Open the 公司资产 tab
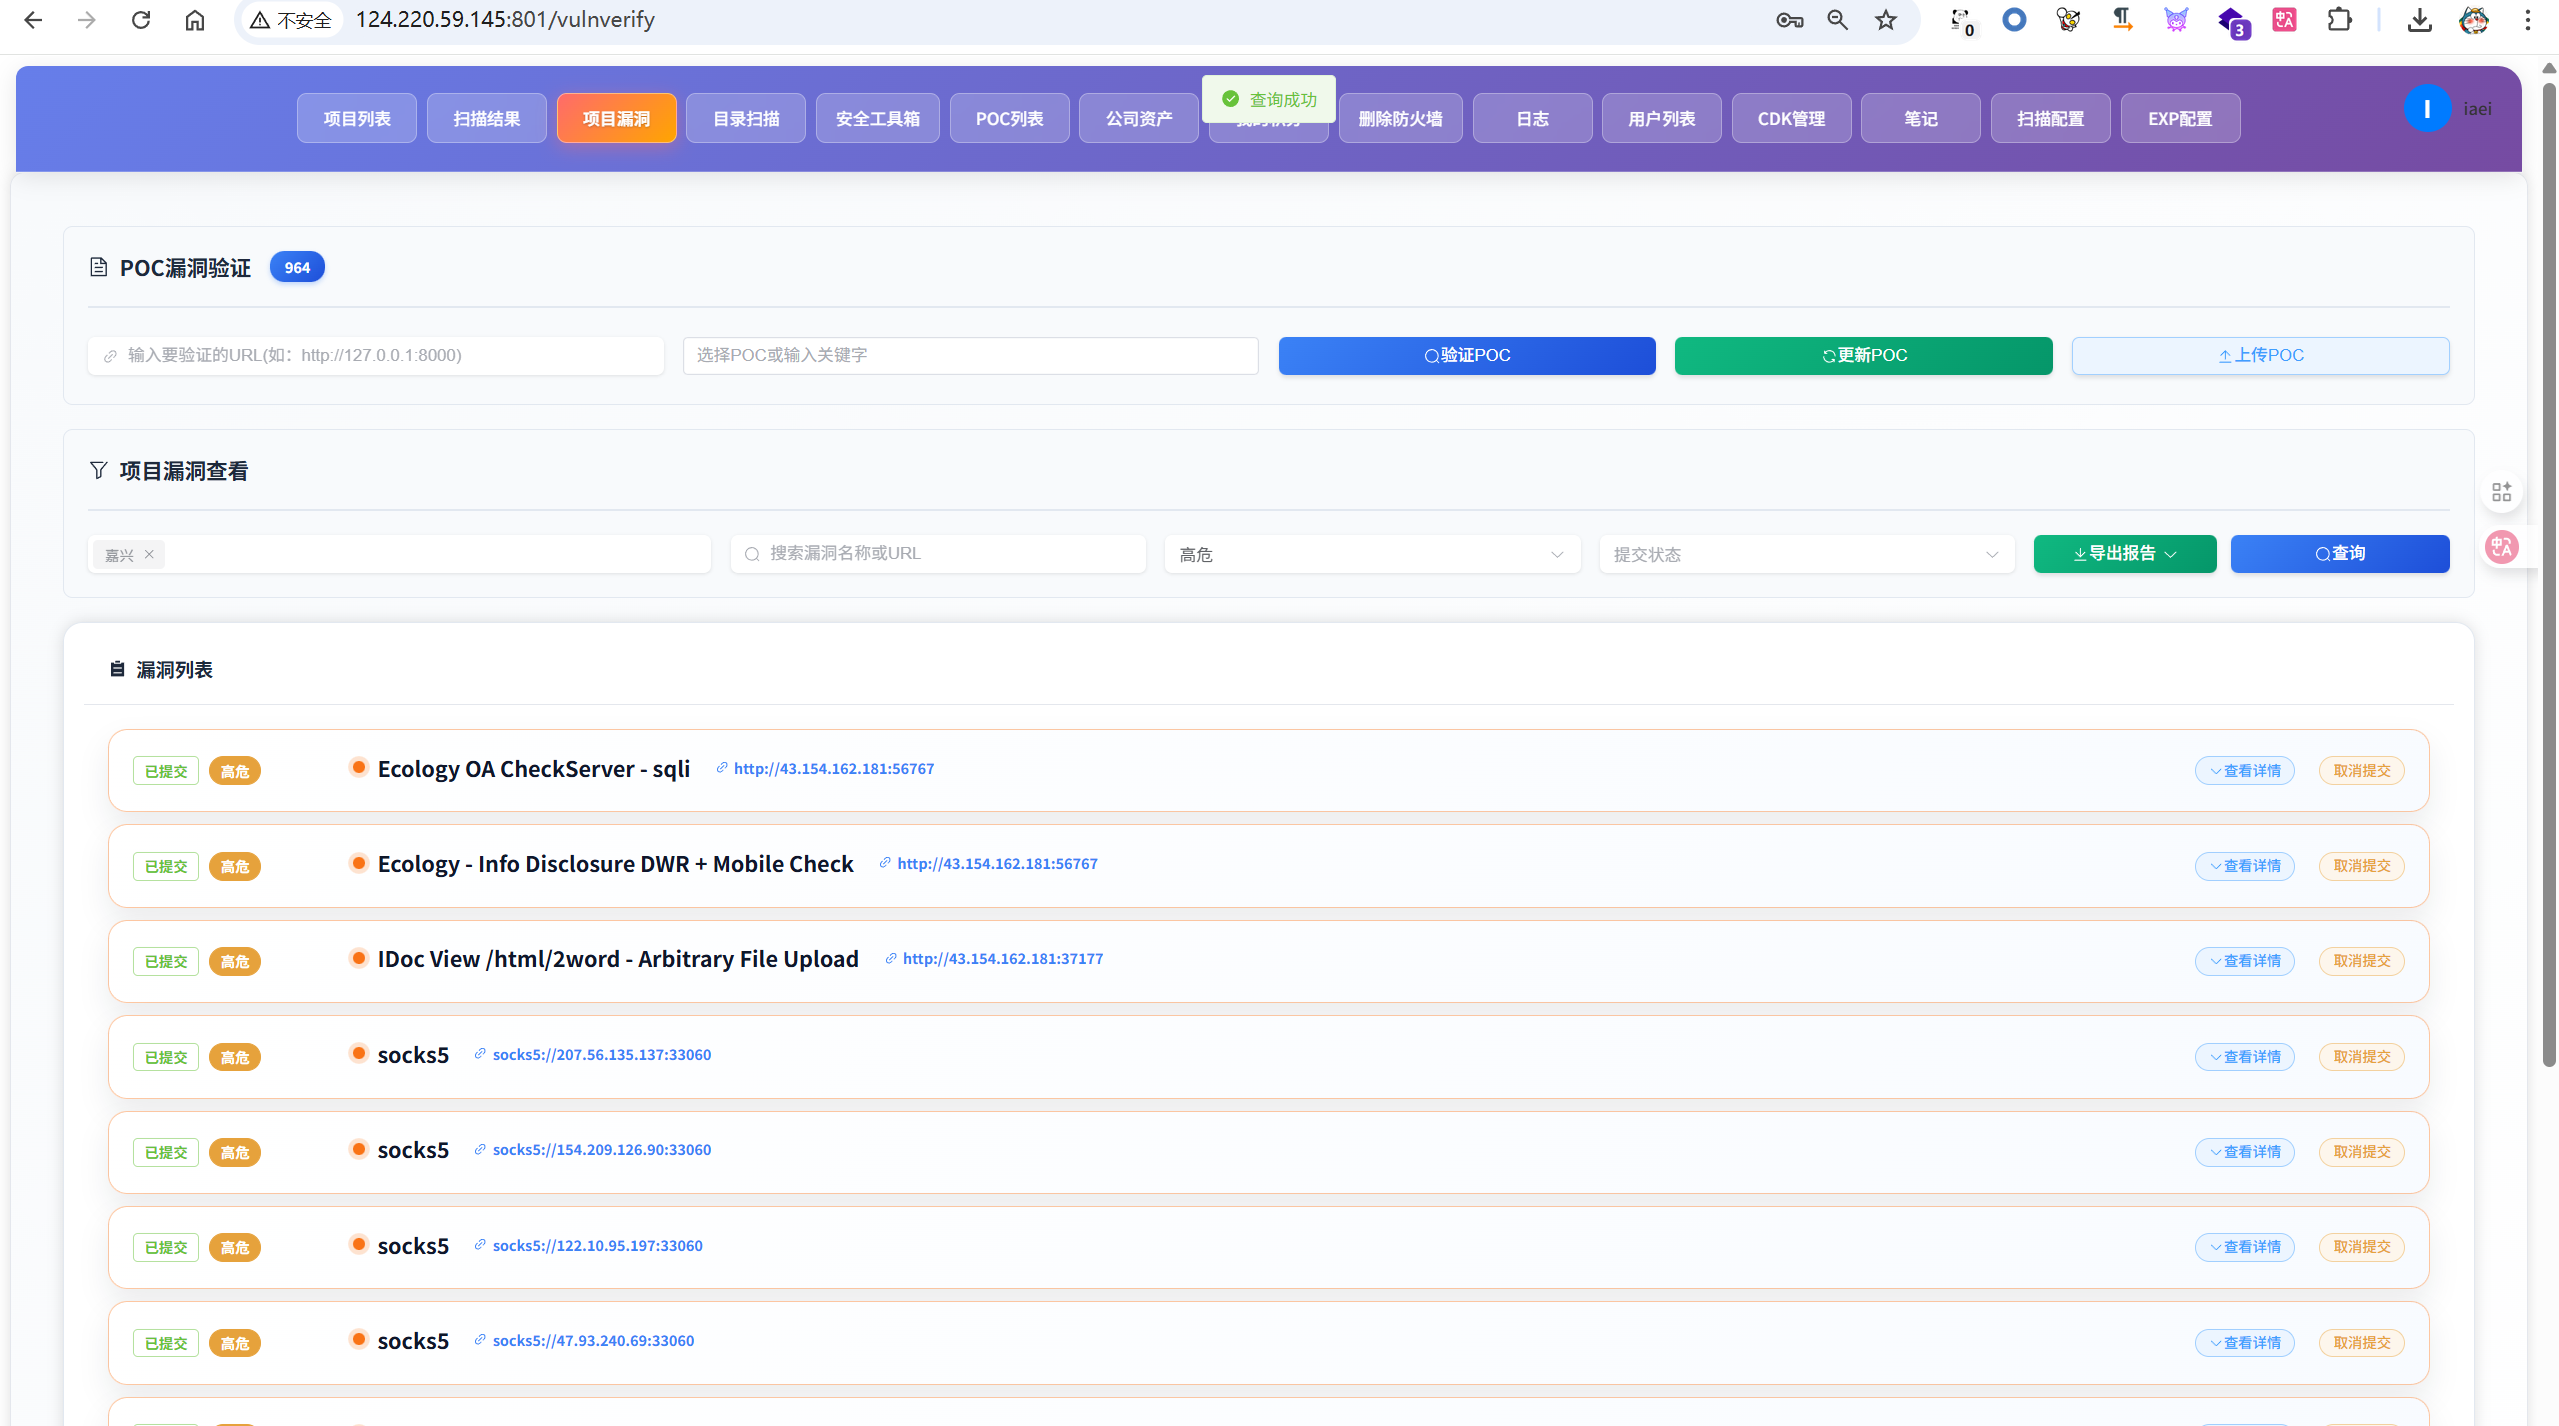The image size is (2559, 1426). (x=1139, y=119)
